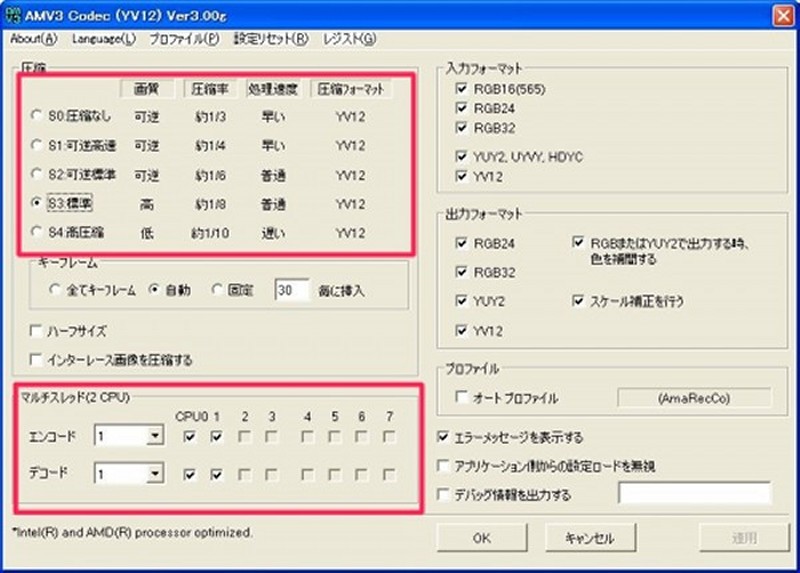Click the 圧縮率 column header
This screenshot has width=800, height=573.
coord(210,89)
